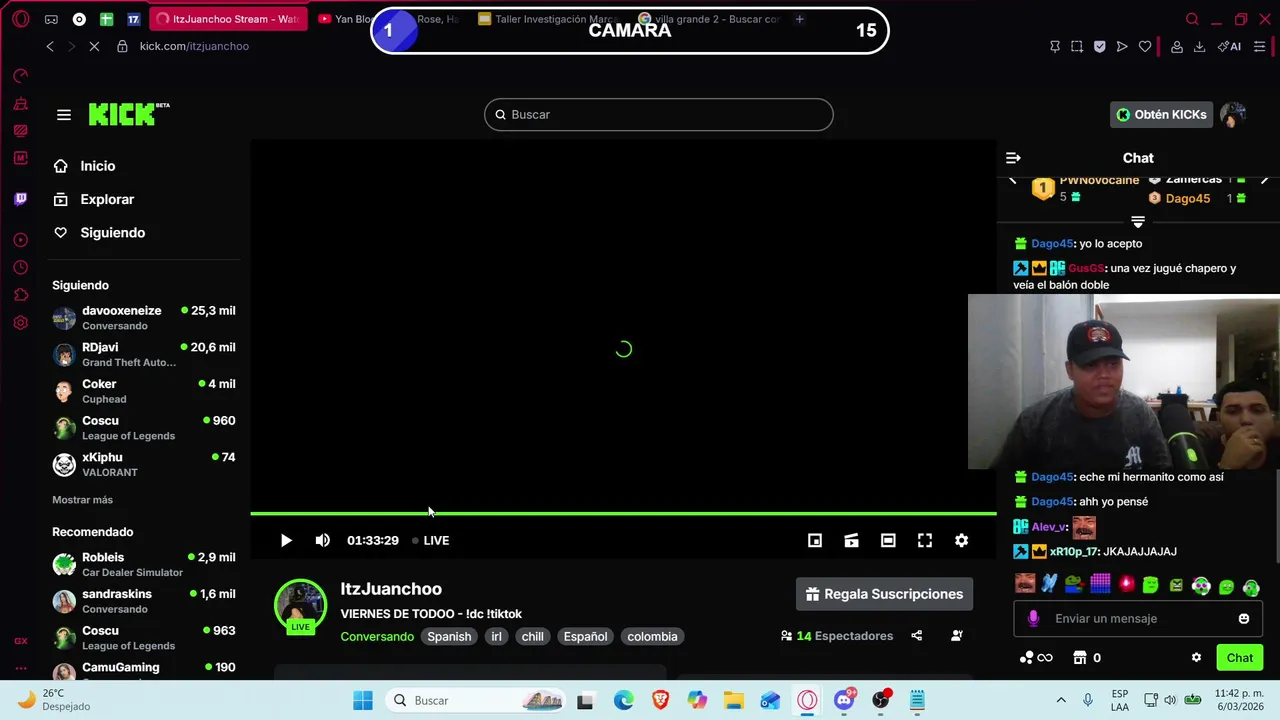The image size is (1280, 720).
Task: Select the chill tag
Action: pos(532,636)
